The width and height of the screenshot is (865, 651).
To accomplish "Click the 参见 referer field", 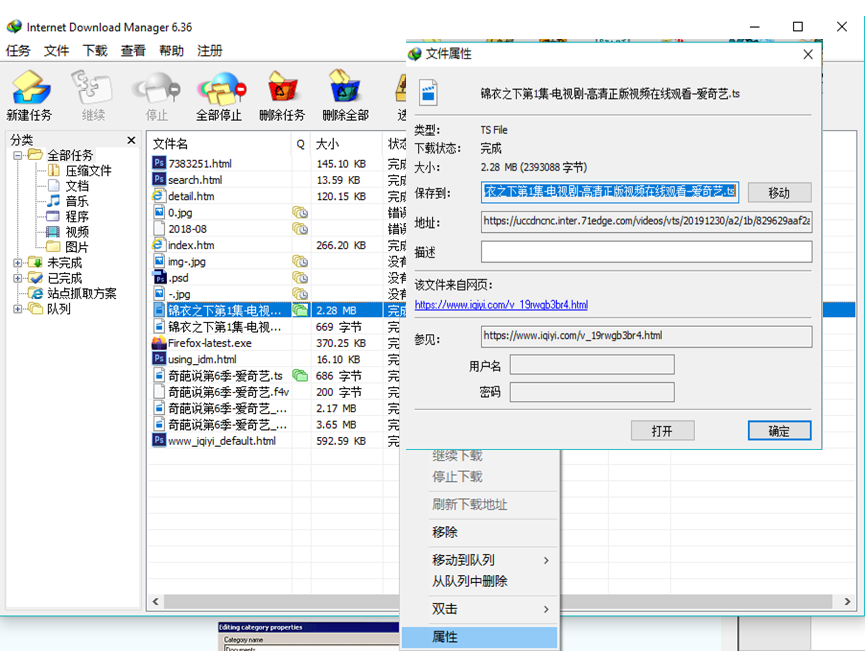I will click(x=647, y=337).
